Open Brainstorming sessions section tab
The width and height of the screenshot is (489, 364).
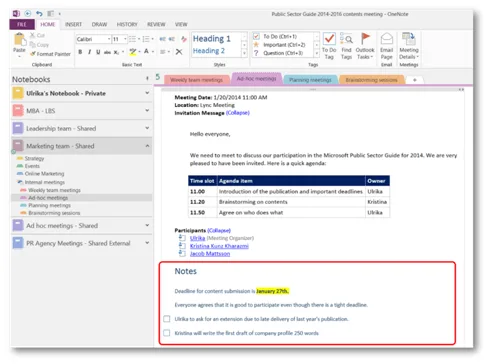tap(371, 80)
